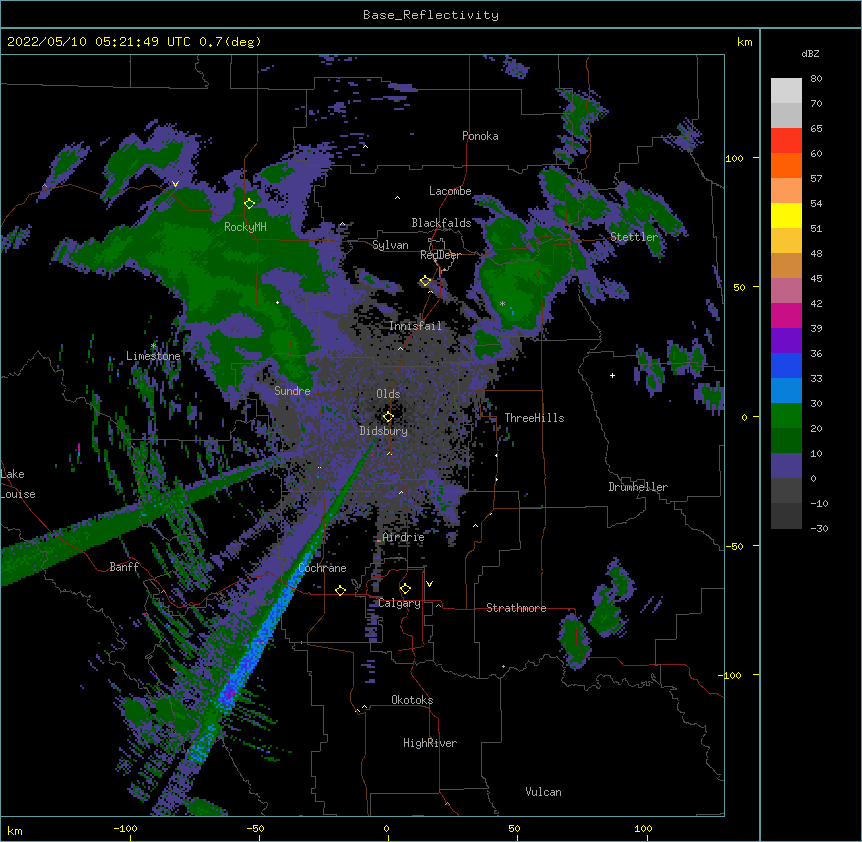Select the red 65 dBZ legend swatch
The width and height of the screenshot is (862, 842).
786,141
